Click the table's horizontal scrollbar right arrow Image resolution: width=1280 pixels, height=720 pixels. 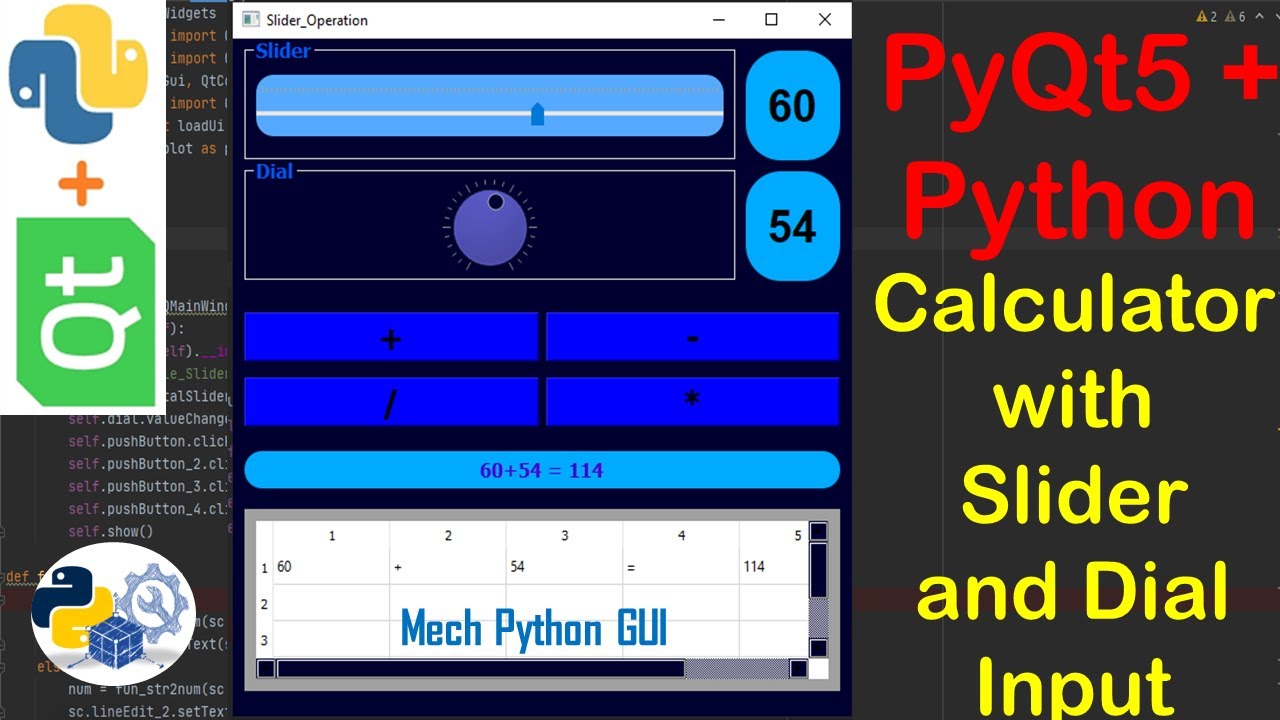(798, 669)
